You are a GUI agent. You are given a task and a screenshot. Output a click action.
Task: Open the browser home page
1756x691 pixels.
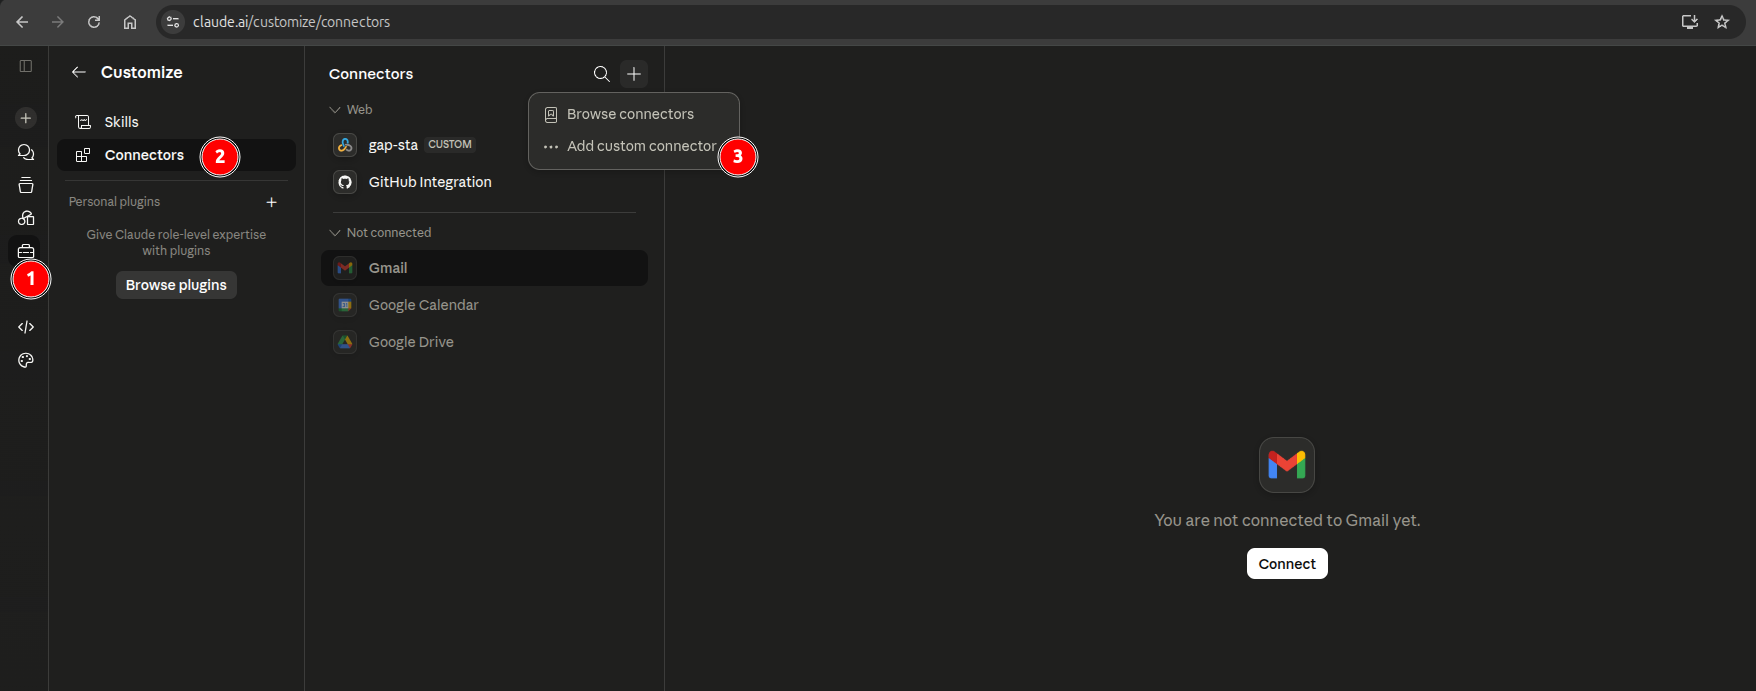[x=130, y=22]
